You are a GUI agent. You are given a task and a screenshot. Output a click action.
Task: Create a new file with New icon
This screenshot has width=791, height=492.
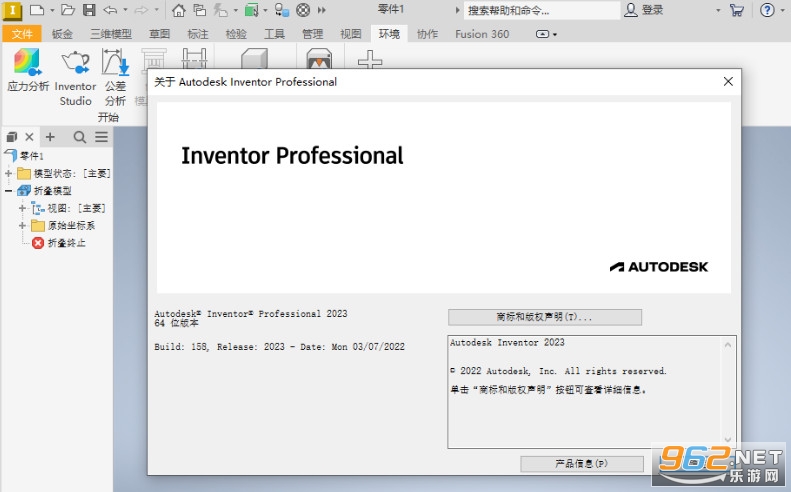(x=36, y=10)
